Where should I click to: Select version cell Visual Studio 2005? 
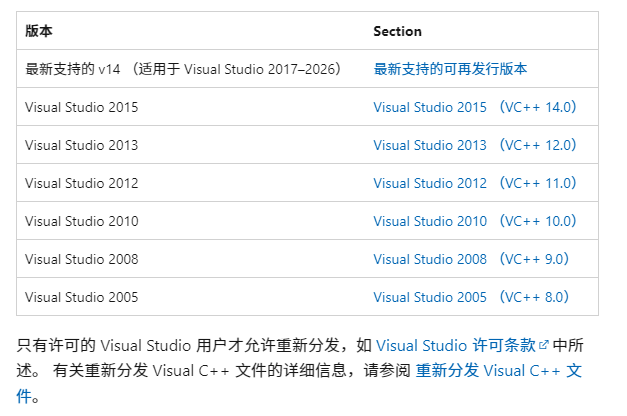click(82, 297)
